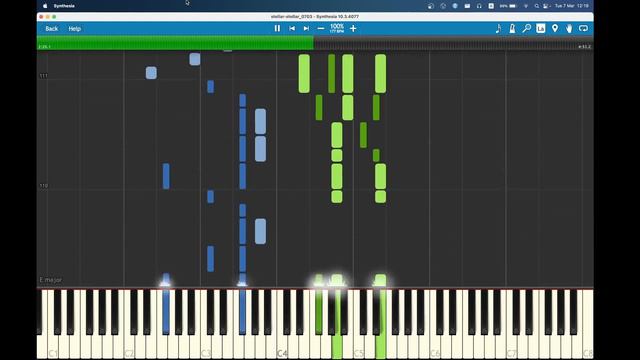640x360 pixels.
Task: Toggle the key labels icon
Action: click(540, 29)
